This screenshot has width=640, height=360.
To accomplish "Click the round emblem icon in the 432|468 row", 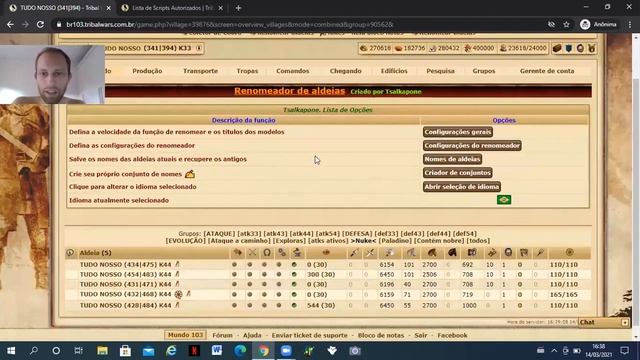I will [178, 294].
